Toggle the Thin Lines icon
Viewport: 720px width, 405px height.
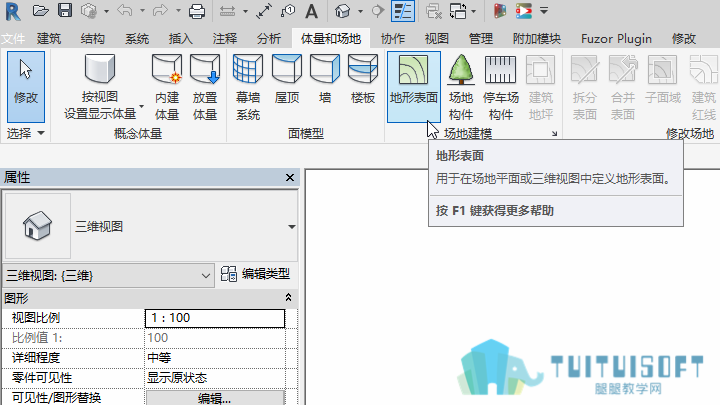pyautogui.click(x=403, y=11)
